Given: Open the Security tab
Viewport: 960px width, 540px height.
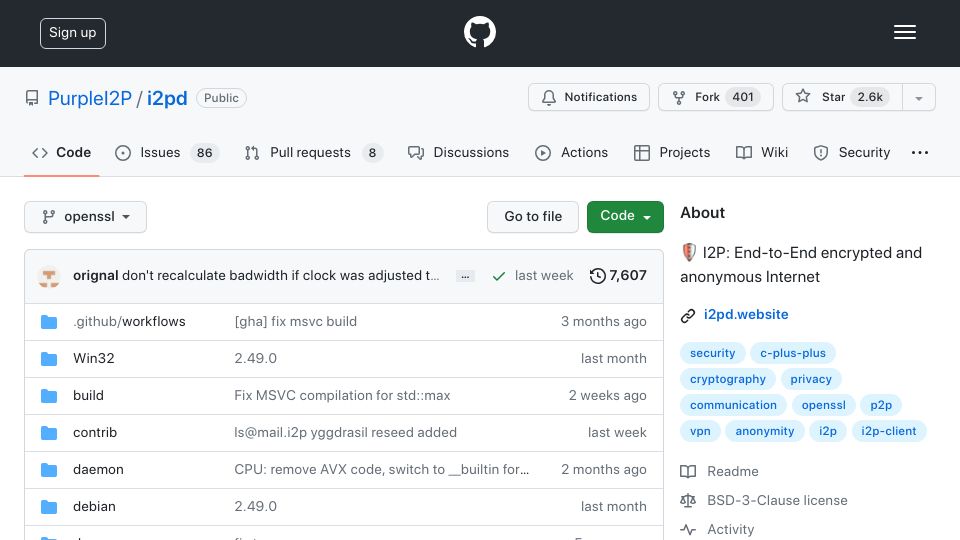Looking at the screenshot, I should coord(852,152).
